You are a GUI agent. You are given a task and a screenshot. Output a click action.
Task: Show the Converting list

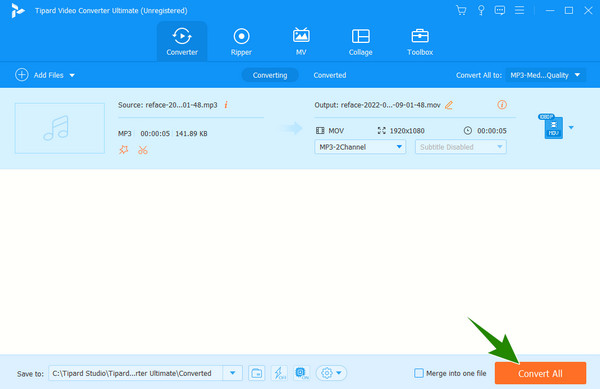(270, 75)
